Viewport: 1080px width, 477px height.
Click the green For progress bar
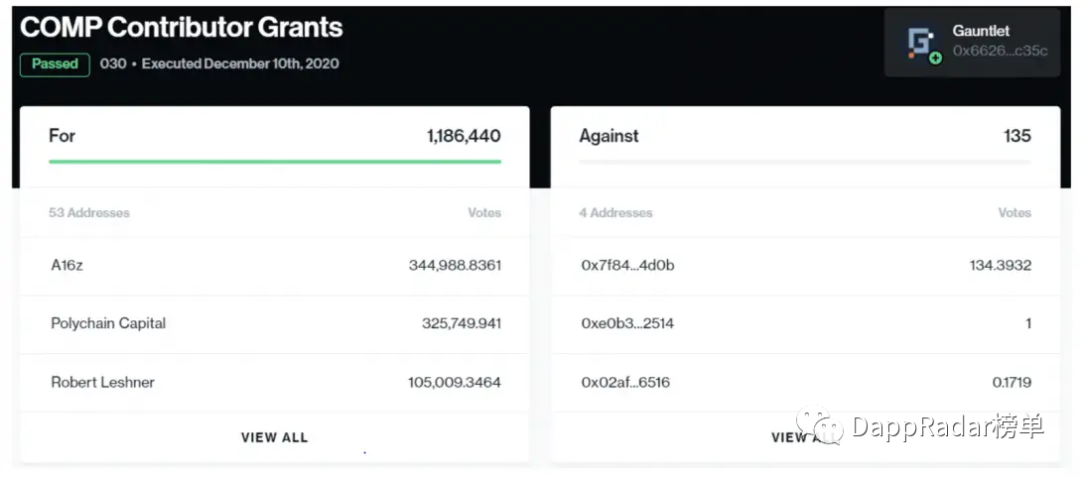pyautogui.click(x=274, y=161)
